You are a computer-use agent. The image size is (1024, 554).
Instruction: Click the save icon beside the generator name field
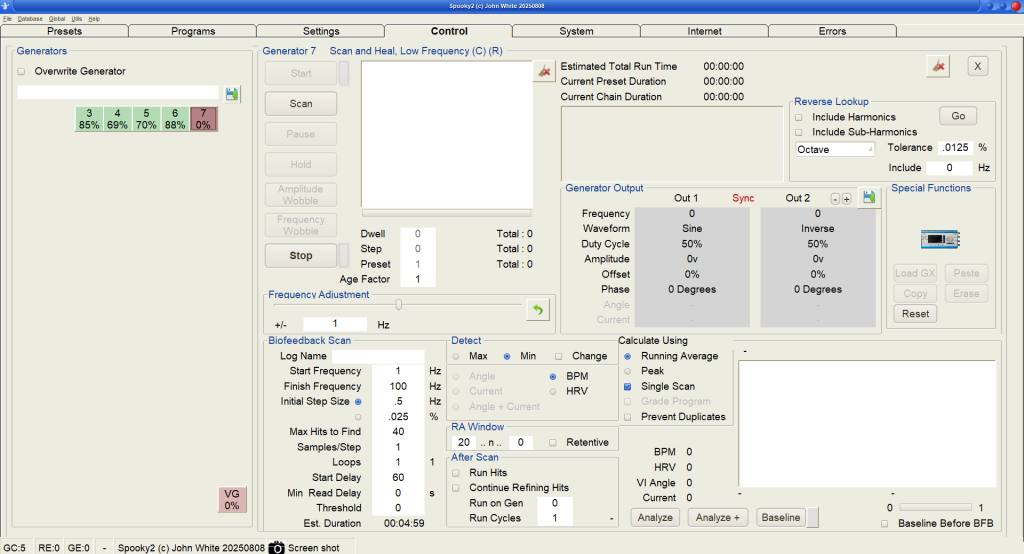pyautogui.click(x=232, y=93)
